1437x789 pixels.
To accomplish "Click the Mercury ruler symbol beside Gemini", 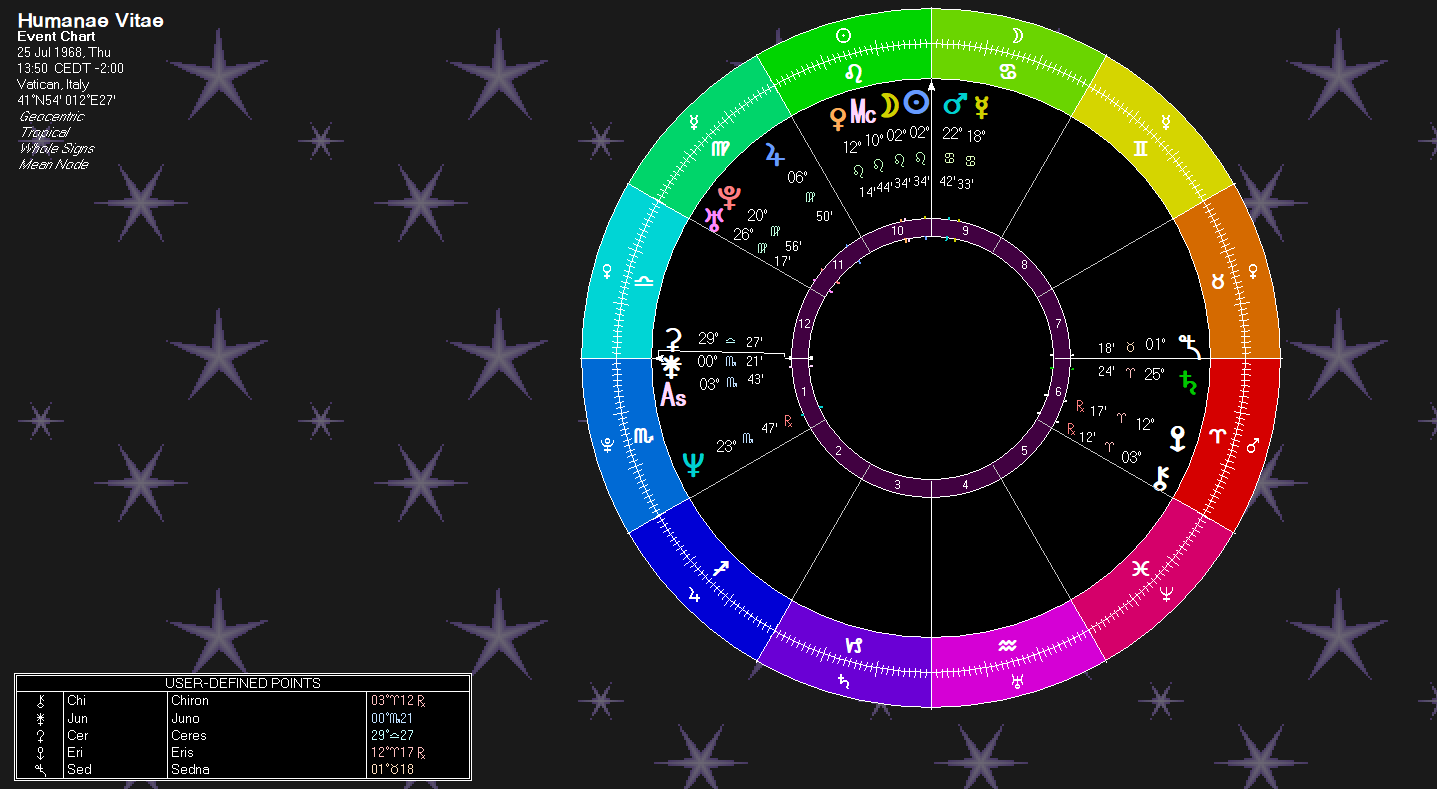I will pyautogui.click(x=1164, y=122).
